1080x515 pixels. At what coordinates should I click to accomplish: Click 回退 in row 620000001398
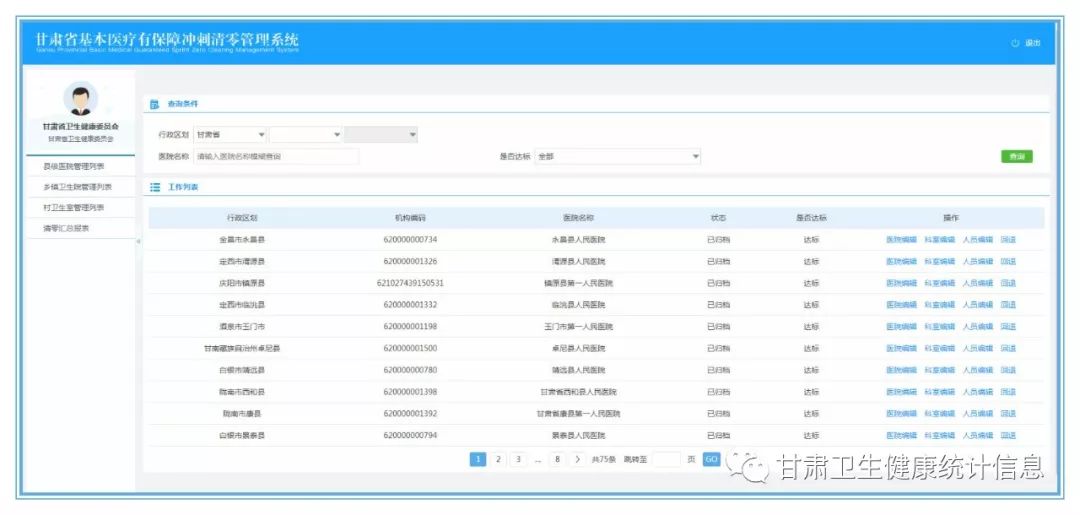[x=1008, y=392]
